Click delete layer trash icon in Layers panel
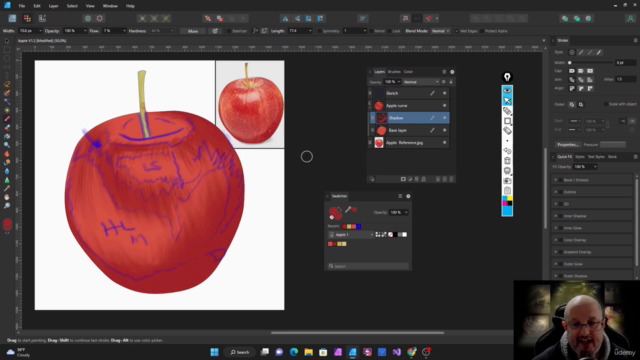Viewport: 640px width, 360px height. [451, 179]
